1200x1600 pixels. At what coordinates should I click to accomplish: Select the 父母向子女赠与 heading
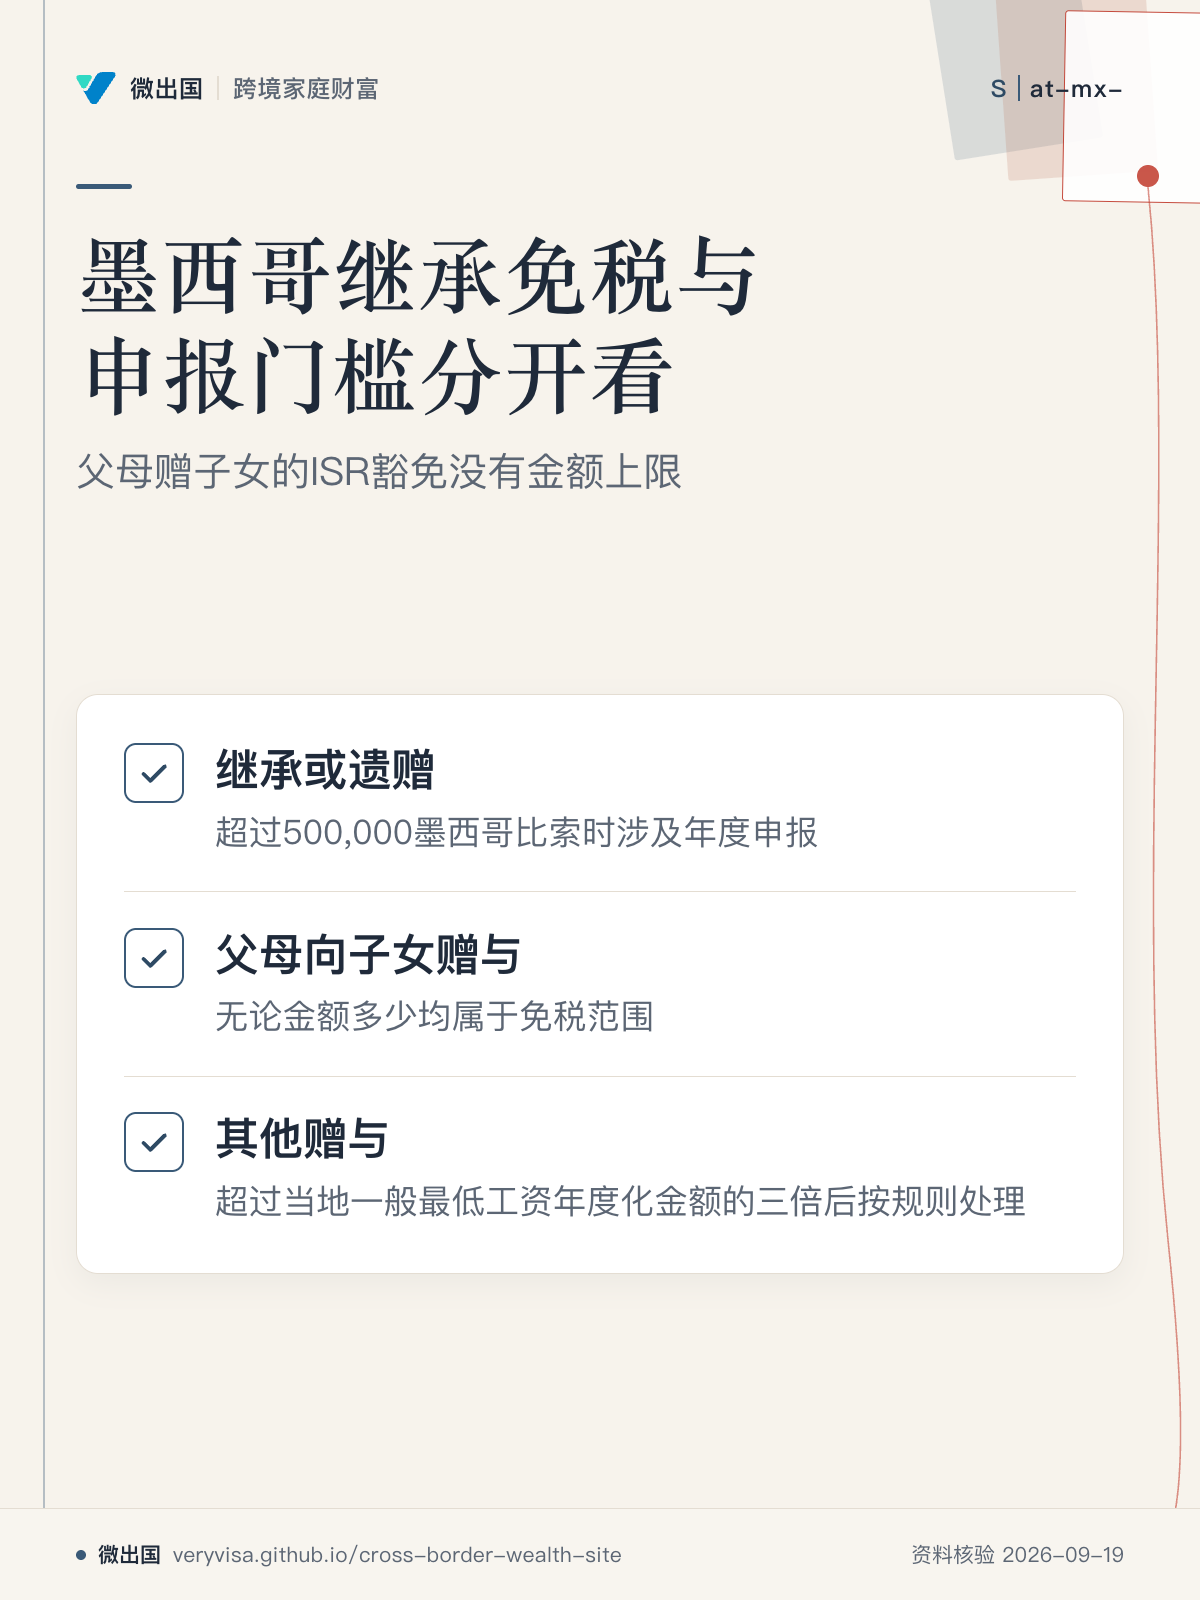(x=368, y=955)
